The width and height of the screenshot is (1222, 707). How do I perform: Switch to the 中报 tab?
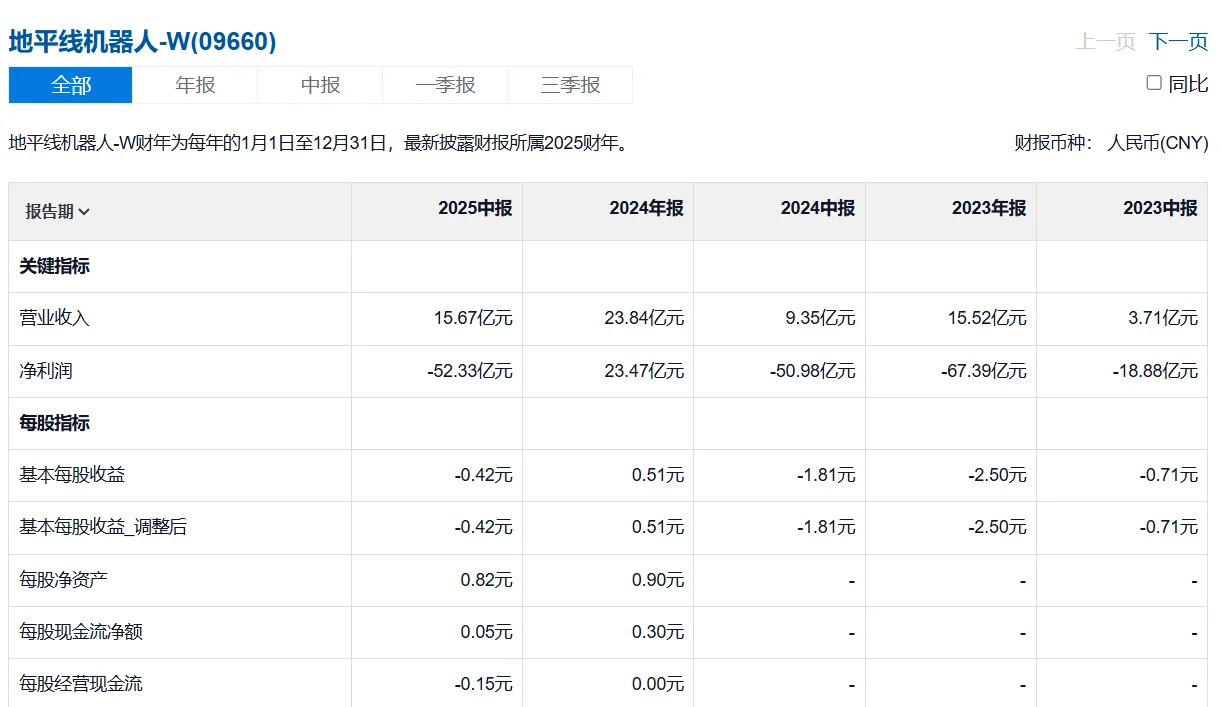click(x=320, y=85)
